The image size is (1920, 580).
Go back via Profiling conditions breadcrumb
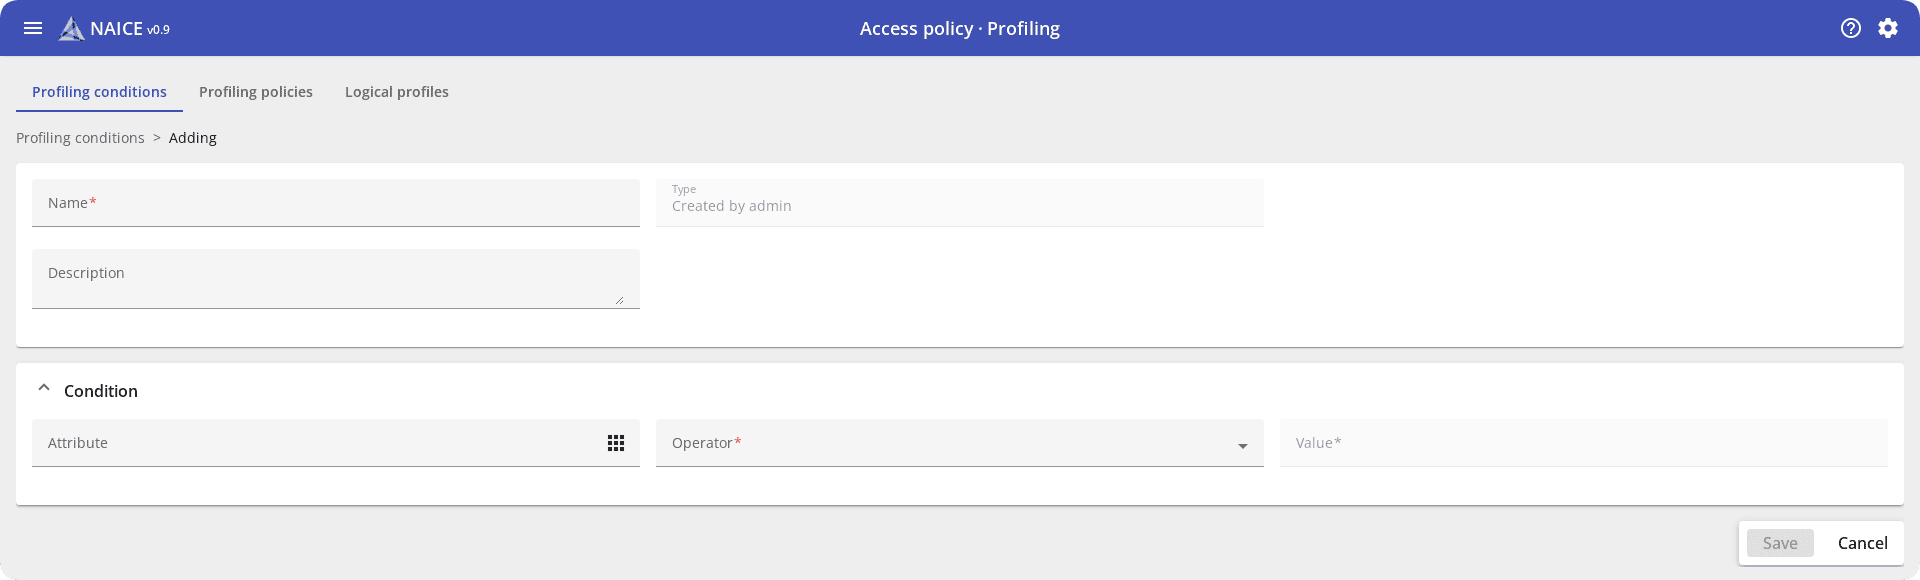pos(80,138)
